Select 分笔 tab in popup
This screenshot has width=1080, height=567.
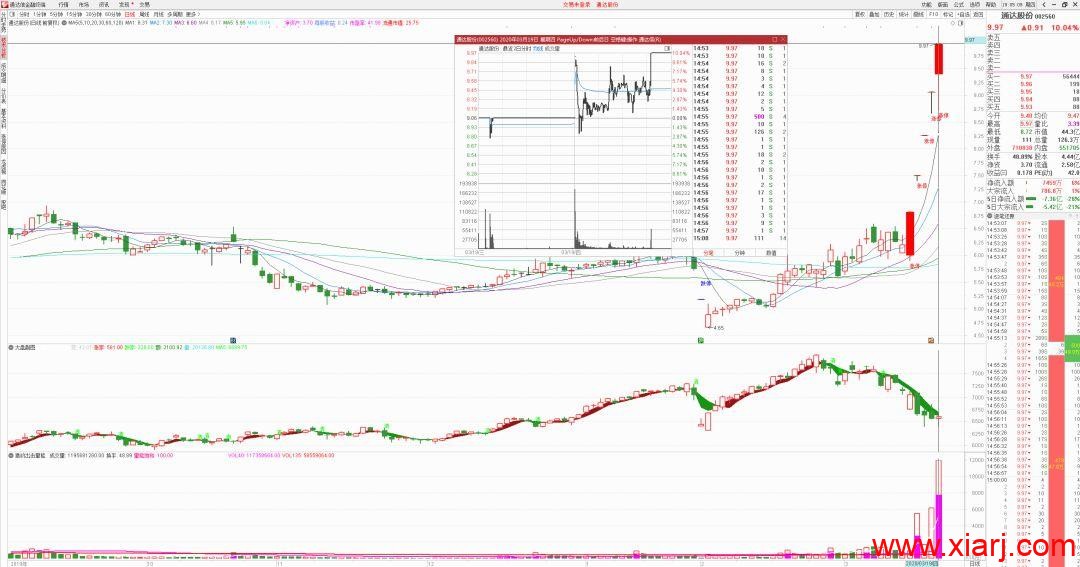709,253
